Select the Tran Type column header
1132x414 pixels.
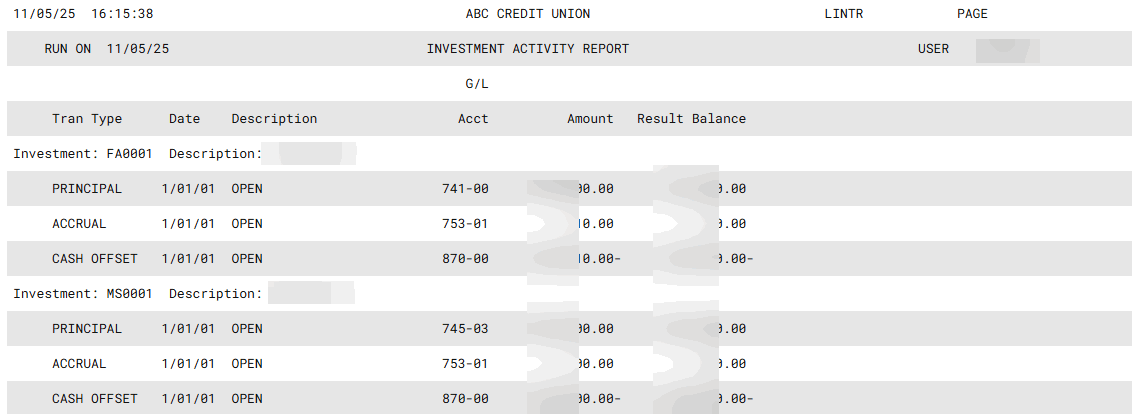(x=87, y=119)
